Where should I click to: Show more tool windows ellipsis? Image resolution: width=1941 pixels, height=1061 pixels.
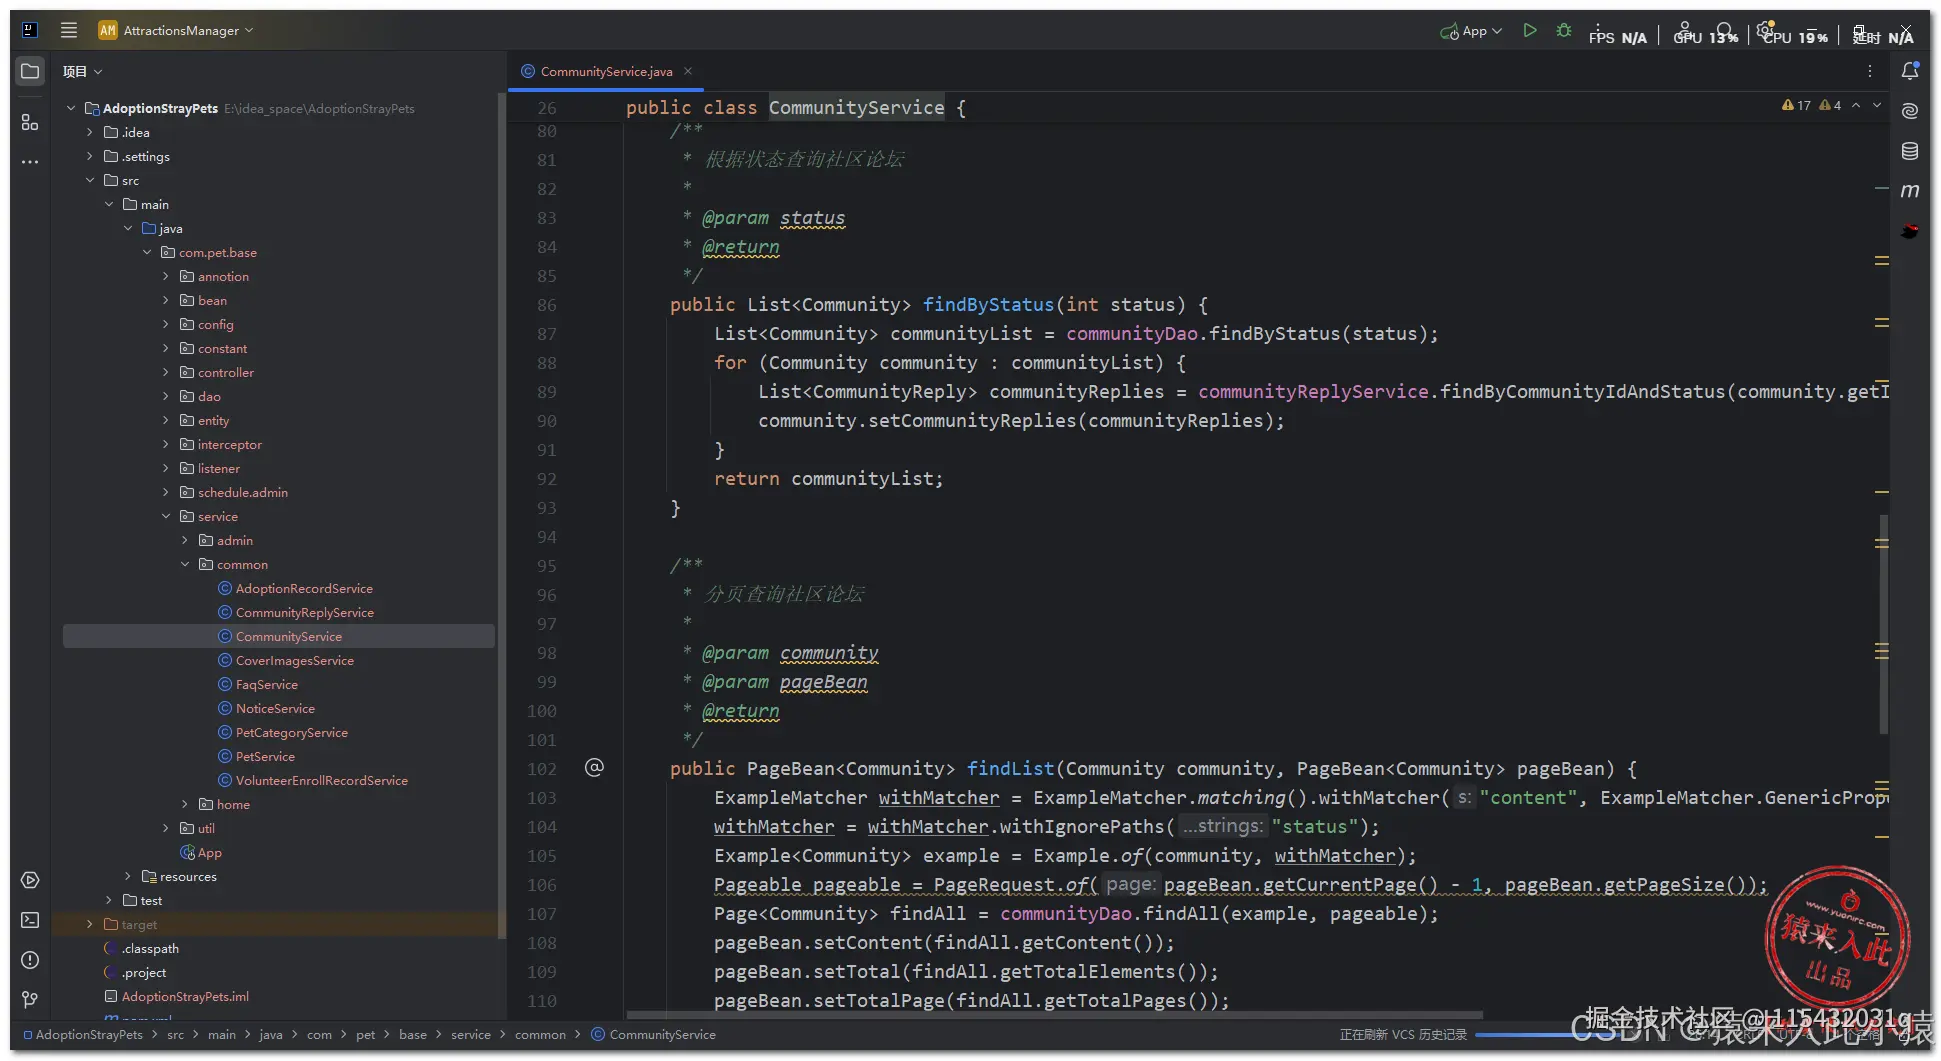click(x=30, y=161)
